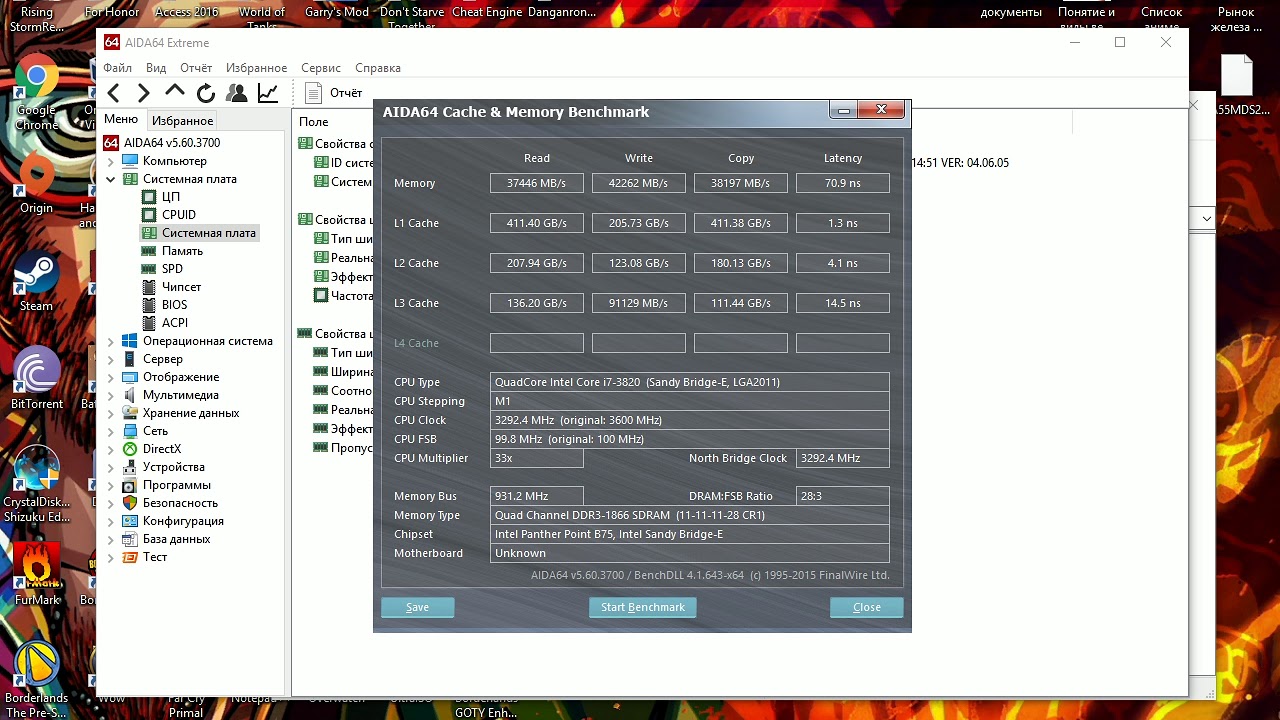The height and width of the screenshot is (720, 1280).
Task: Launch Steam from desktop
Action: point(36,282)
